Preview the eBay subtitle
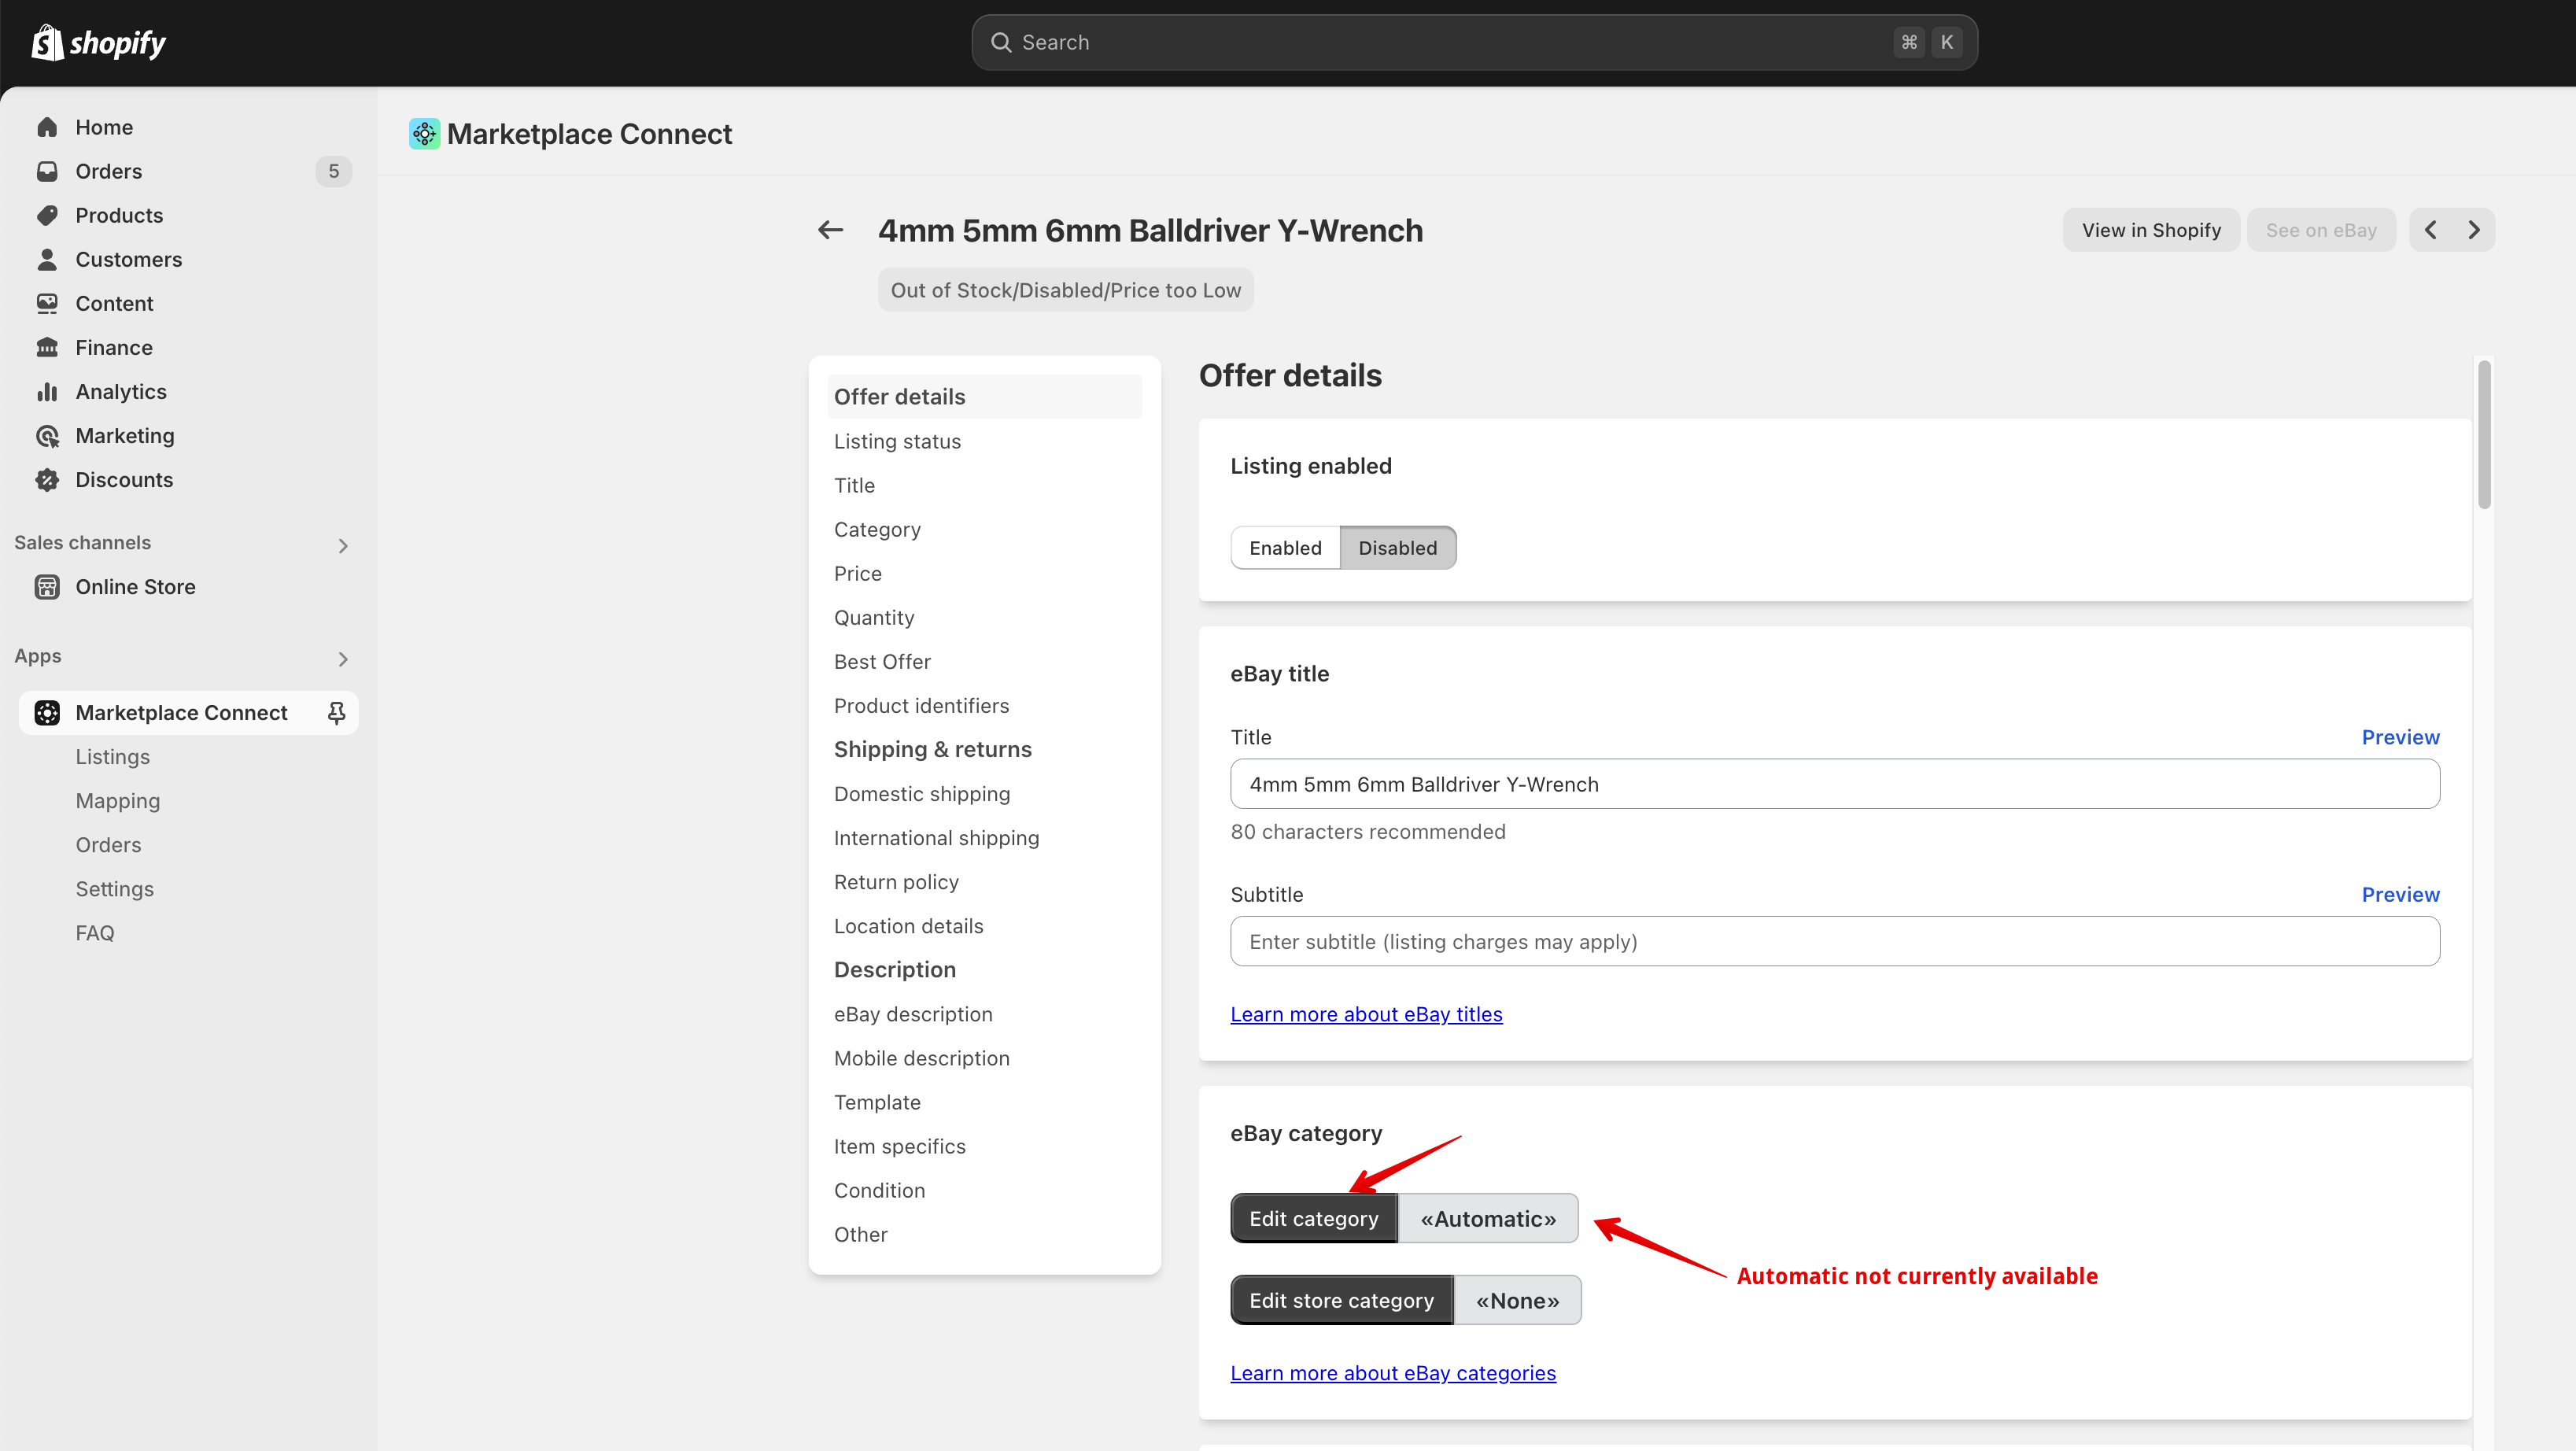Viewport: 2576px width, 1451px height. coord(2400,894)
